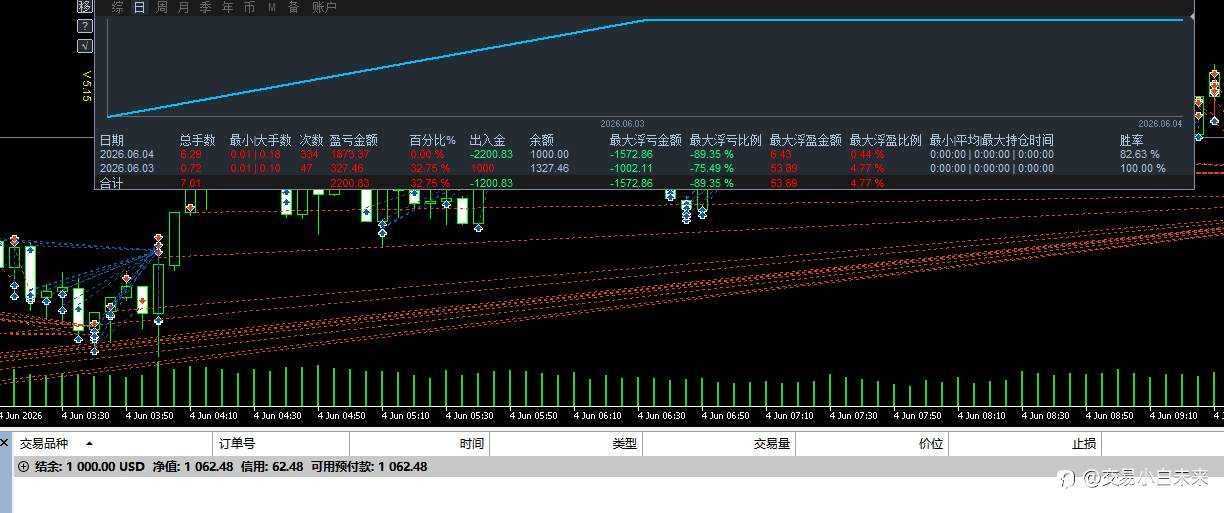Click the 总手数 column header

point(198,141)
